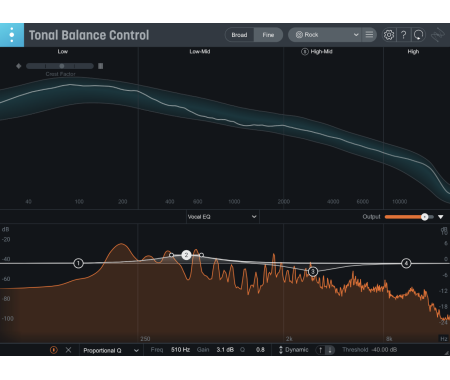Switch to Fine view mode

(x=268, y=35)
